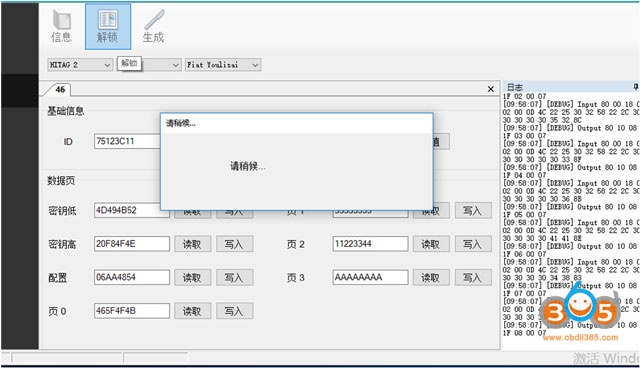Click the 请稍候... dialog title bar
The image size is (640, 368).
pos(297,123)
